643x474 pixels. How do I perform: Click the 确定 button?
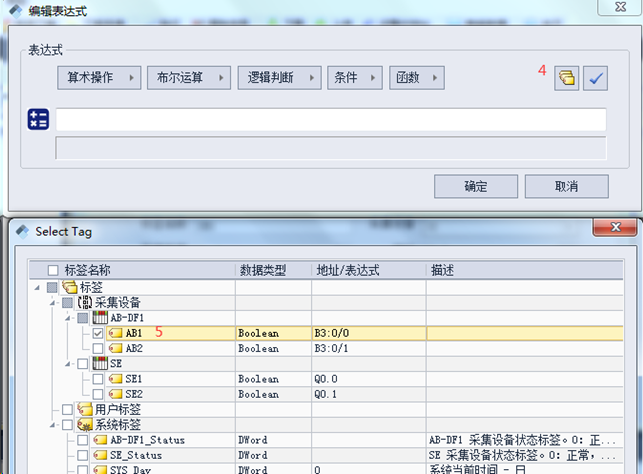point(476,187)
